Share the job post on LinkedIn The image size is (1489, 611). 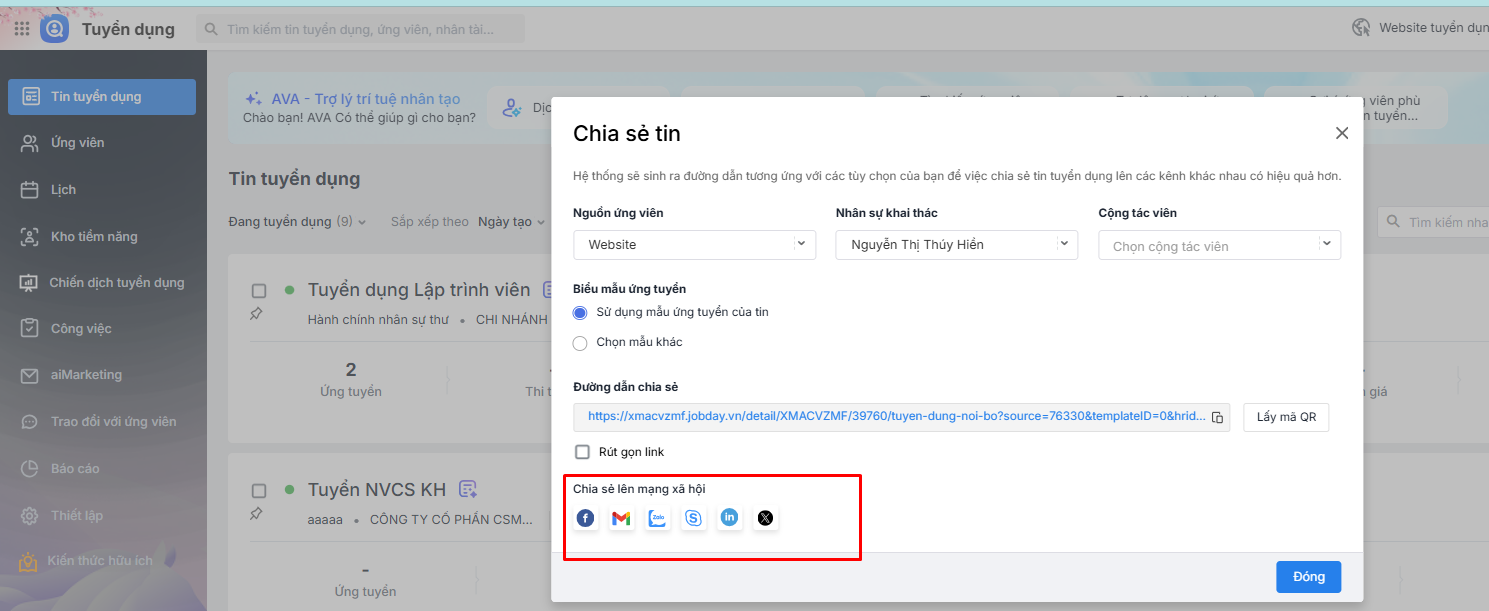pyautogui.click(x=730, y=518)
